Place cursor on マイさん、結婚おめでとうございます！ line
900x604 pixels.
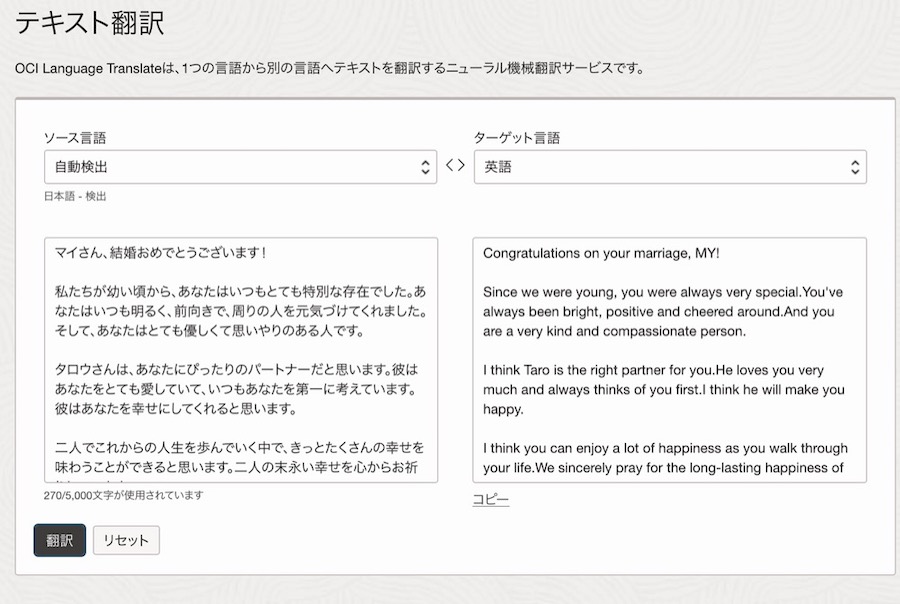coord(160,253)
